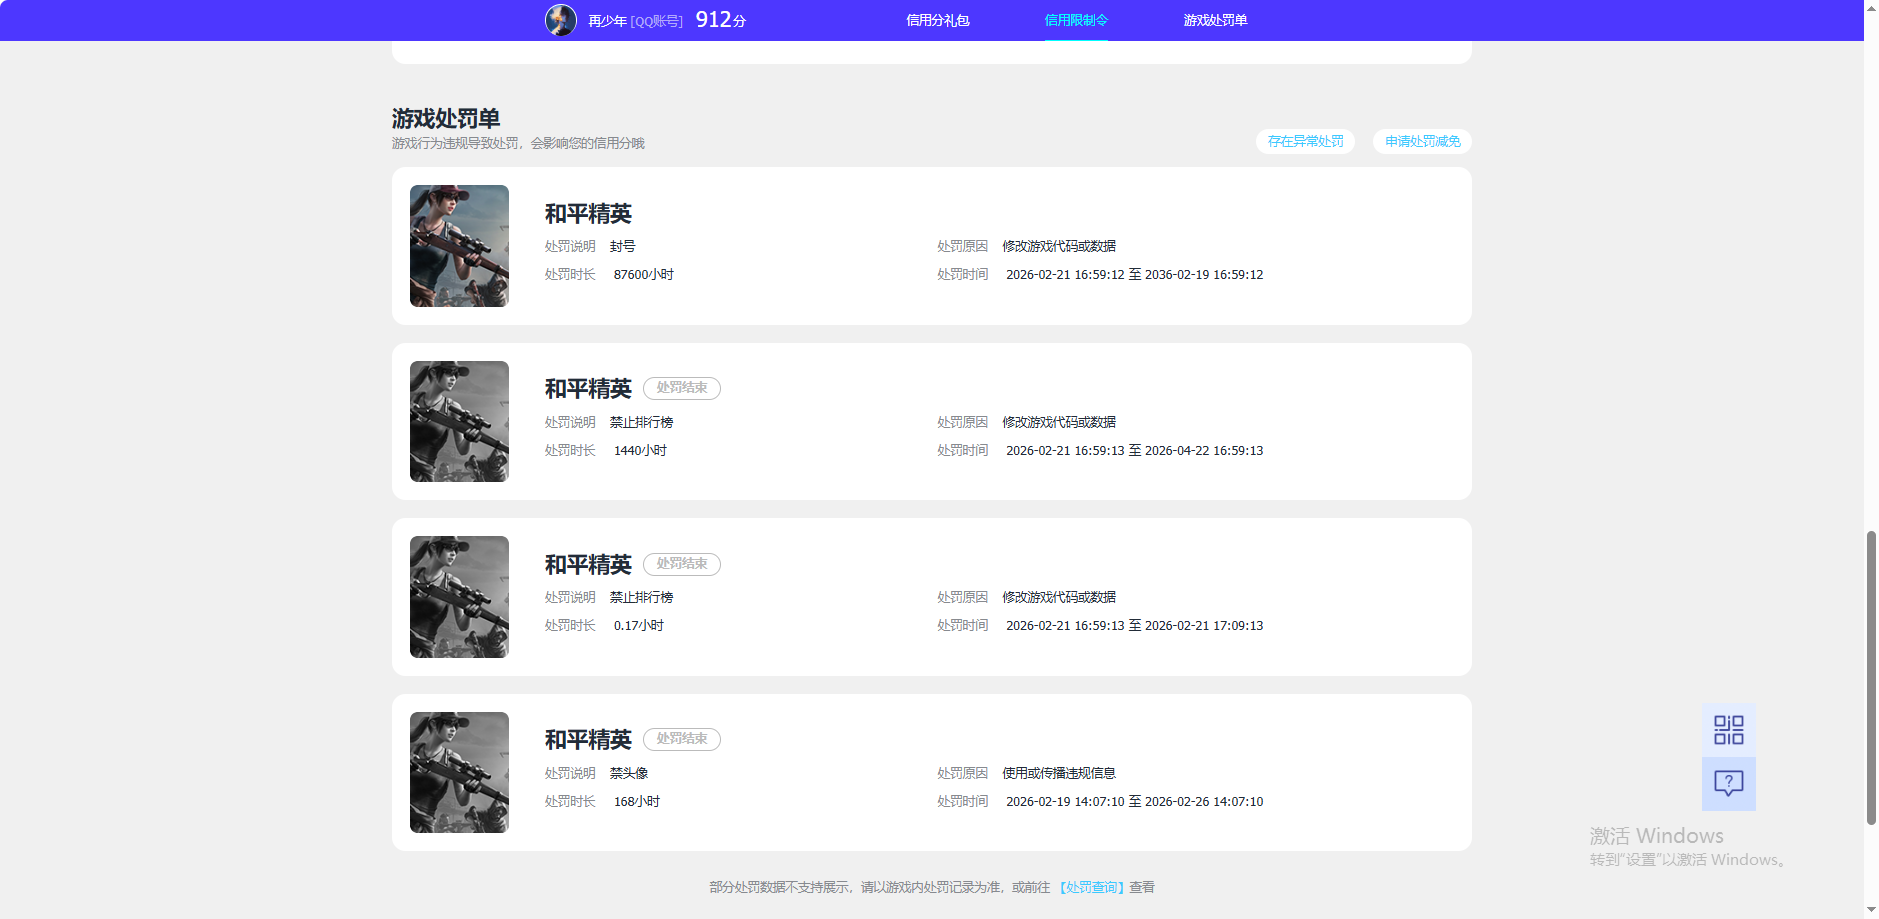The image size is (1879, 919).
Task: Click the 使用或传播违规信息 reason text
Action: (x=1059, y=773)
